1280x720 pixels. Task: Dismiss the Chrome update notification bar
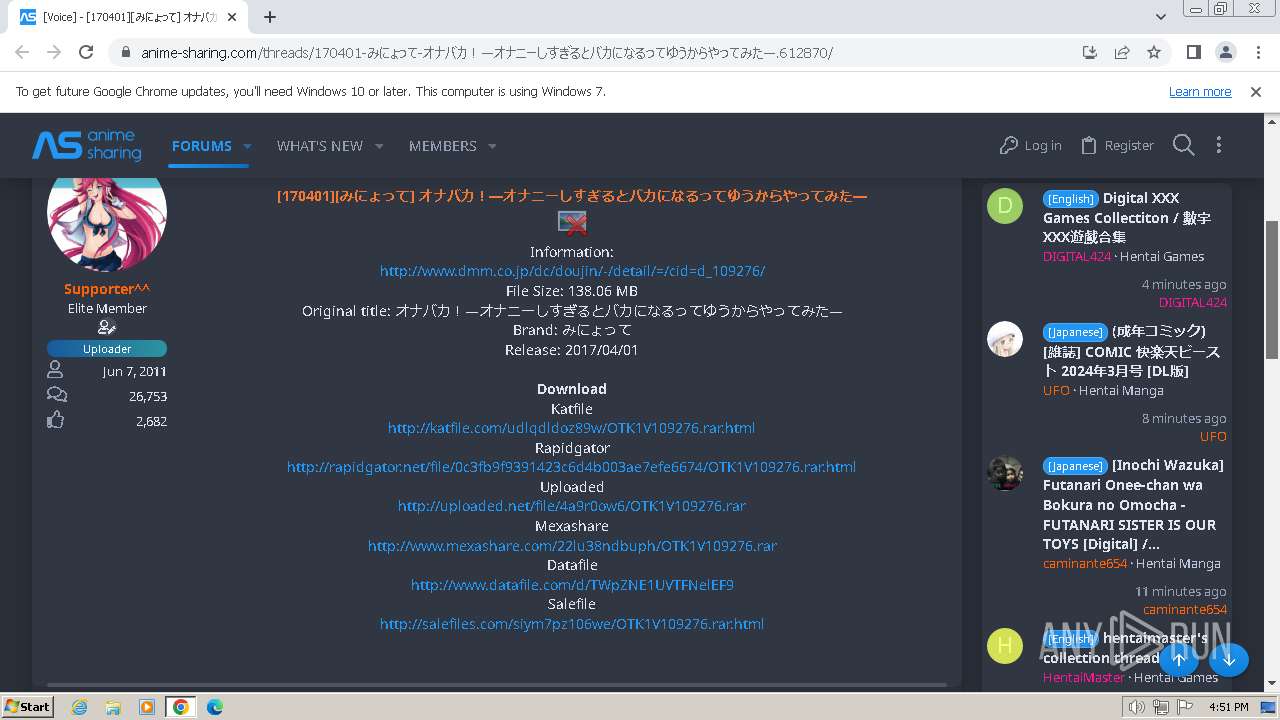pos(1256,91)
